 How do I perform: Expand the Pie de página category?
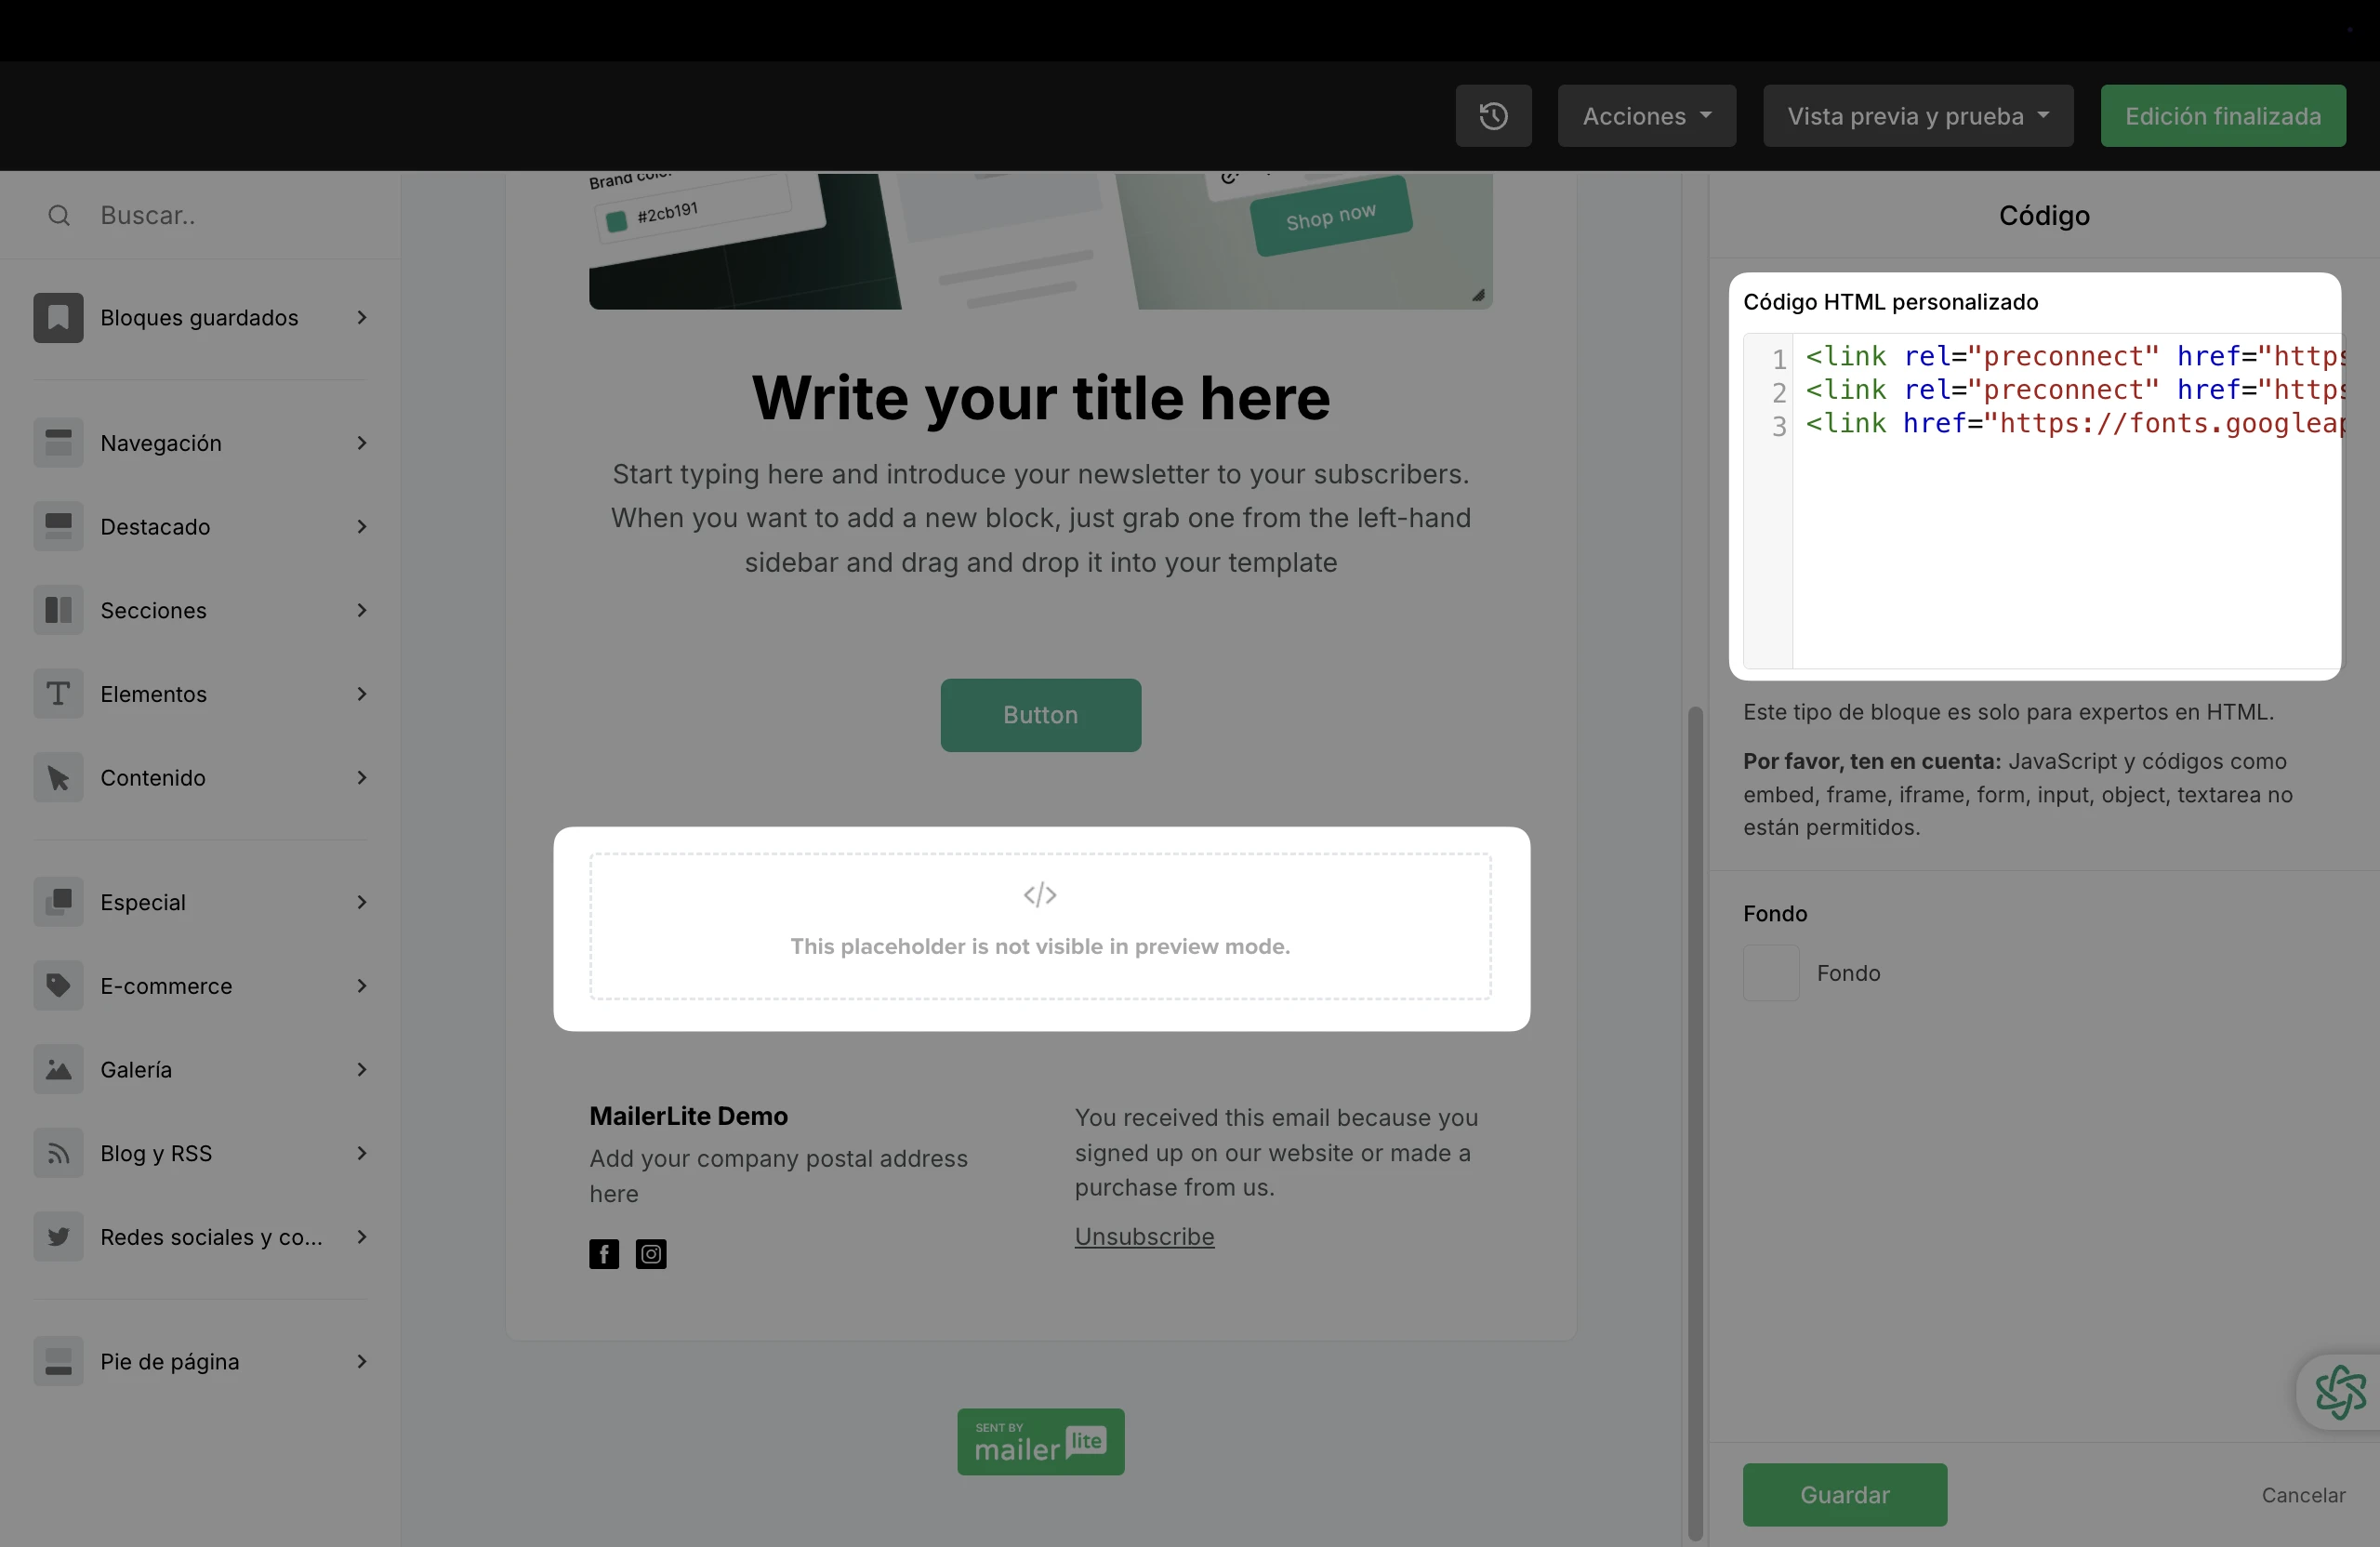point(200,1362)
